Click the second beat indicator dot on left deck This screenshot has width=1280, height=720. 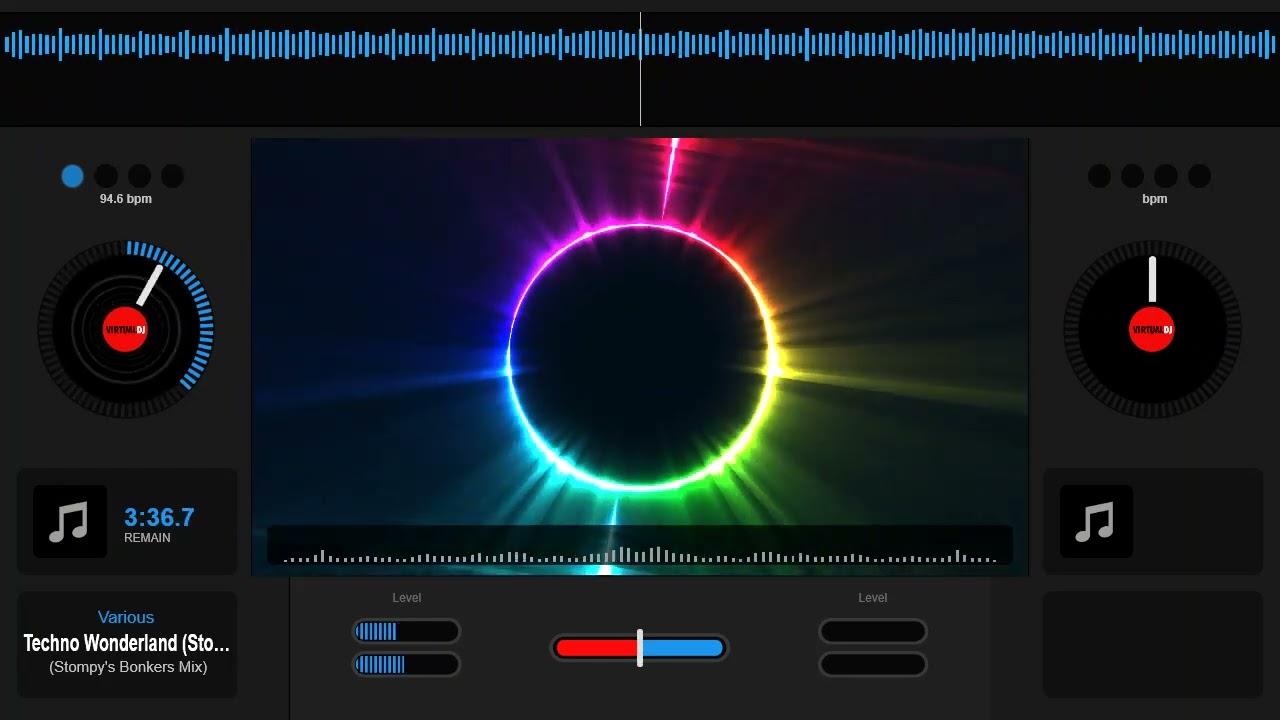pyautogui.click(x=106, y=176)
